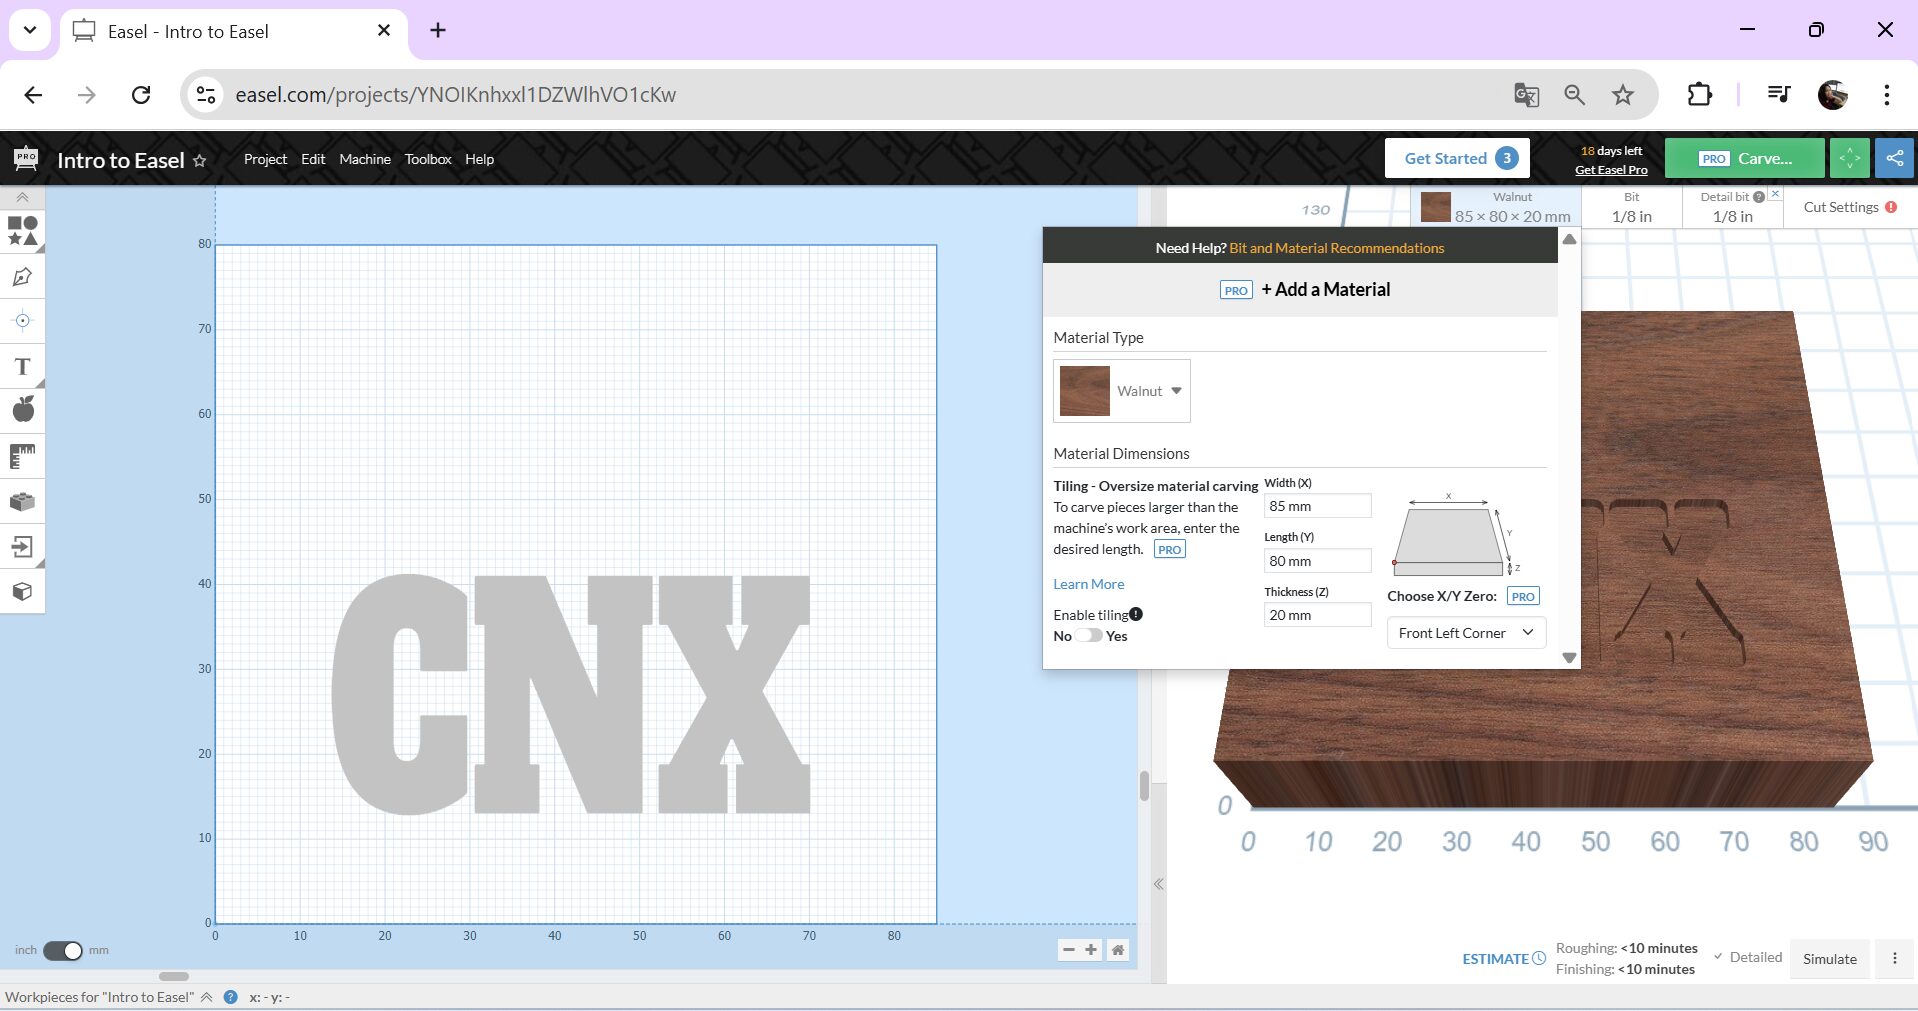The image size is (1918, 1011).
Task: Click the translate page icon
Action: (x=1526, y=95)
